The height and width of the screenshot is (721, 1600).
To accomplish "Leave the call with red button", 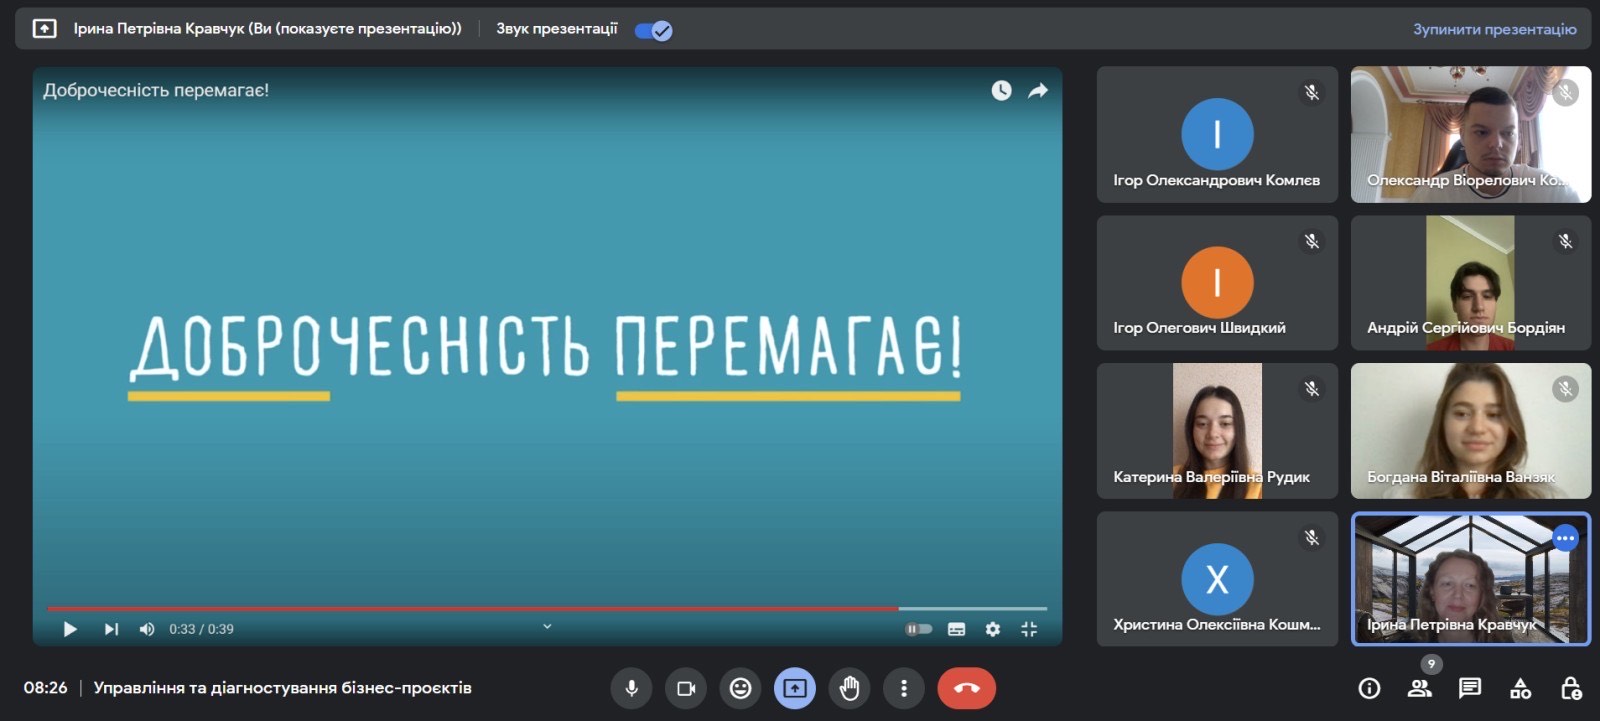I will click(966, 688).
